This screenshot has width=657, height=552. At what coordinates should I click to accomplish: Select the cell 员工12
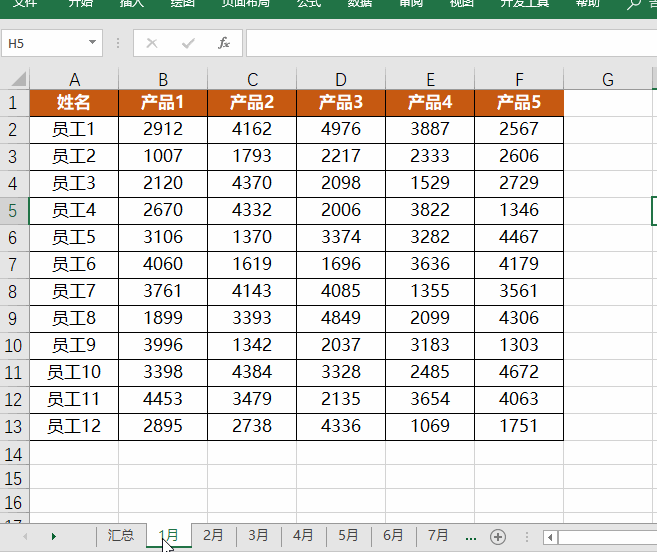[74, 427]
